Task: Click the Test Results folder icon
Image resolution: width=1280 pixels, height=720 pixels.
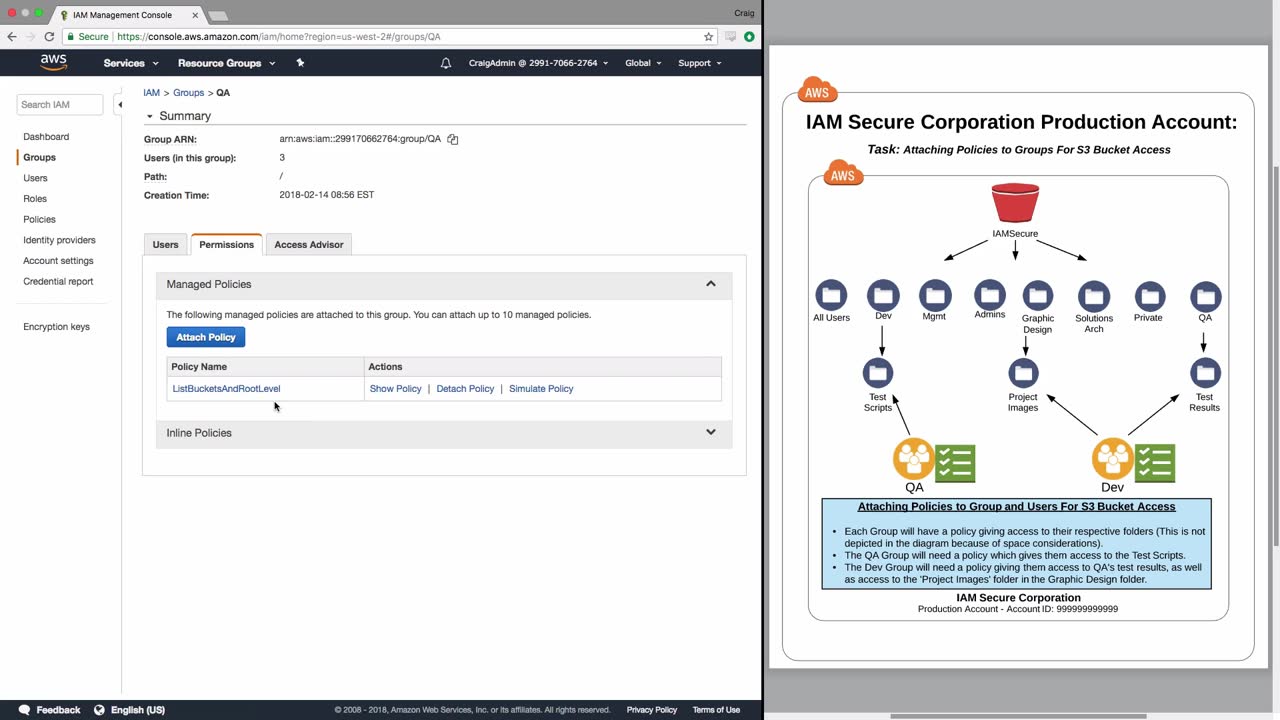Action: [1205, 373]
